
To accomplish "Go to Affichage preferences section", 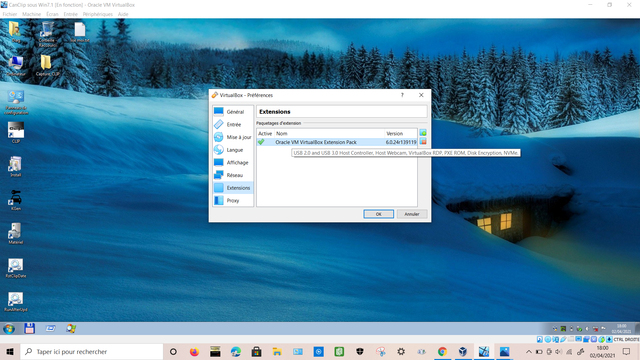I will 233,162.
